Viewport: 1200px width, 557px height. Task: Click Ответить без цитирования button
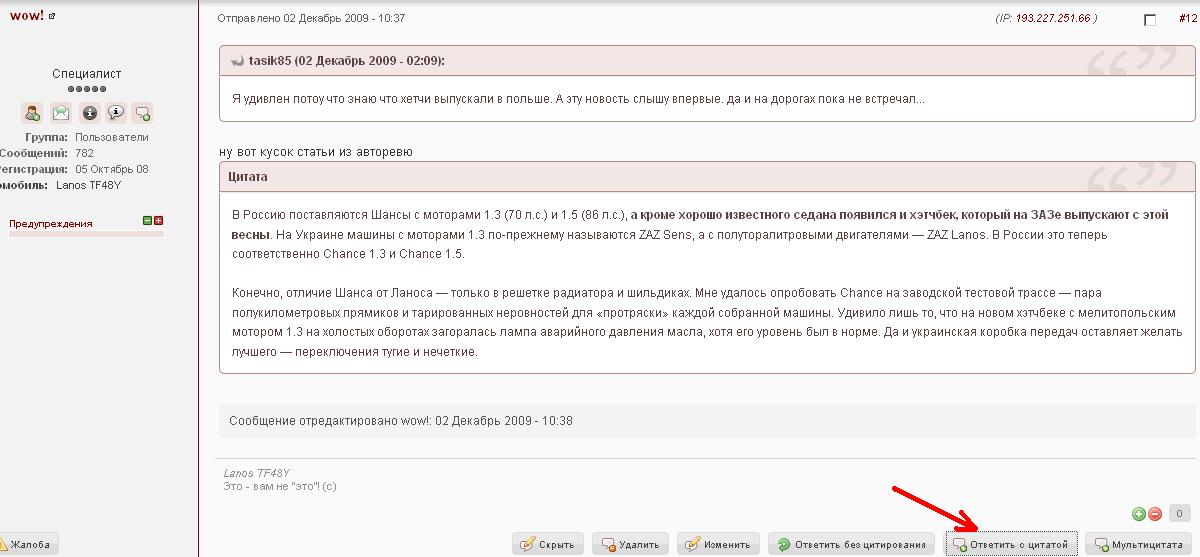point(852,545)
